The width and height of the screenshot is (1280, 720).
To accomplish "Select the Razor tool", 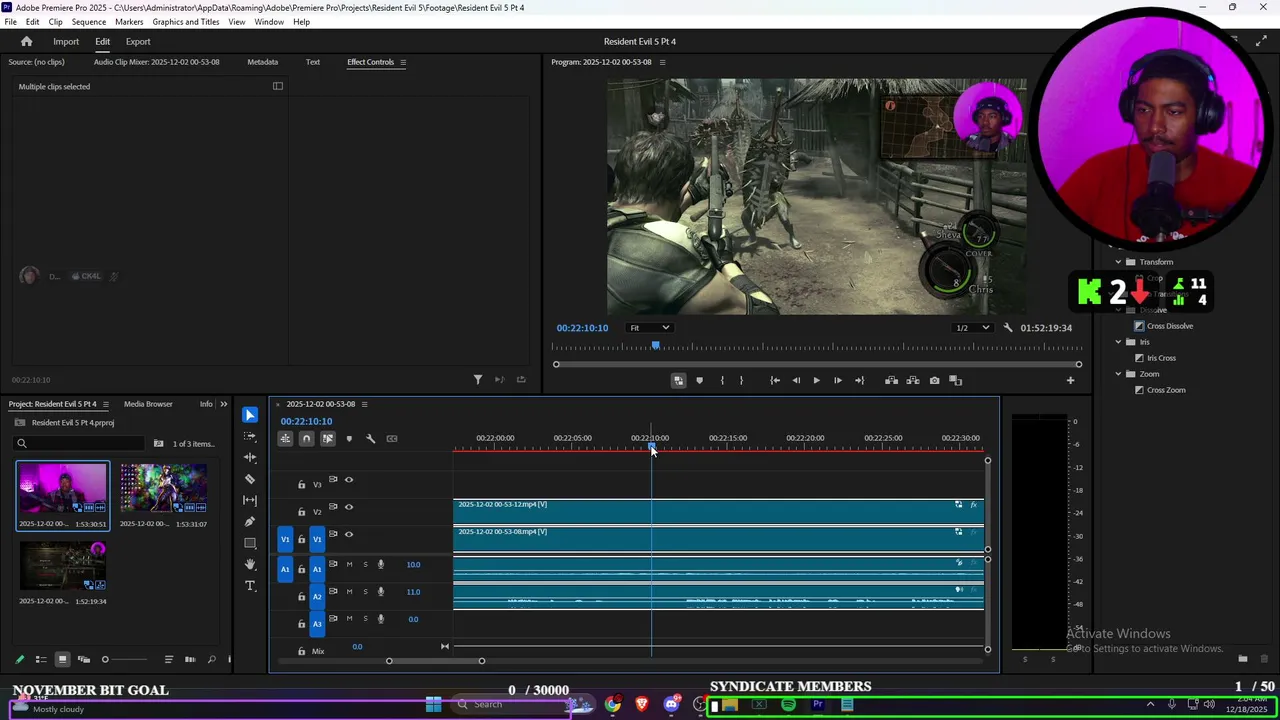I will click(250, 479).
